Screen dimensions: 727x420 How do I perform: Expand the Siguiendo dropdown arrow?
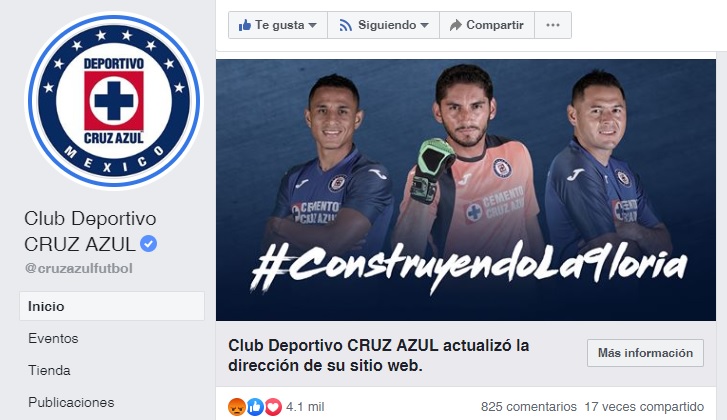coord(424,25)
